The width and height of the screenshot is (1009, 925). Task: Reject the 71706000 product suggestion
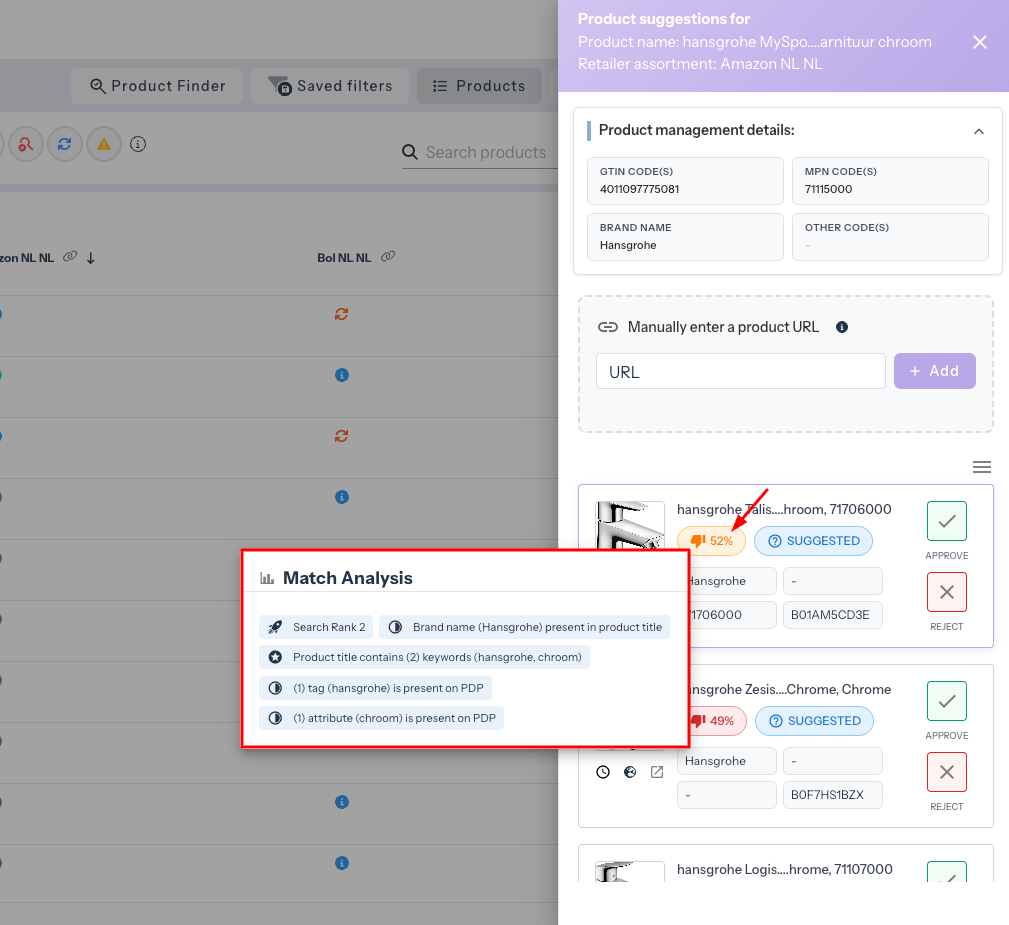coord(946,592)
